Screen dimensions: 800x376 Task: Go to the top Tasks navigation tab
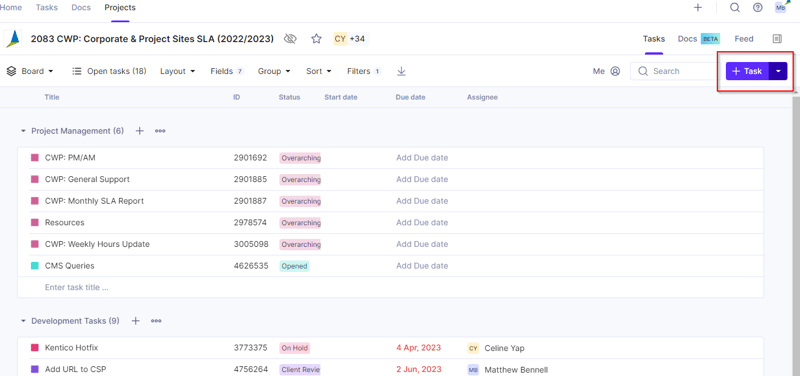46,8
